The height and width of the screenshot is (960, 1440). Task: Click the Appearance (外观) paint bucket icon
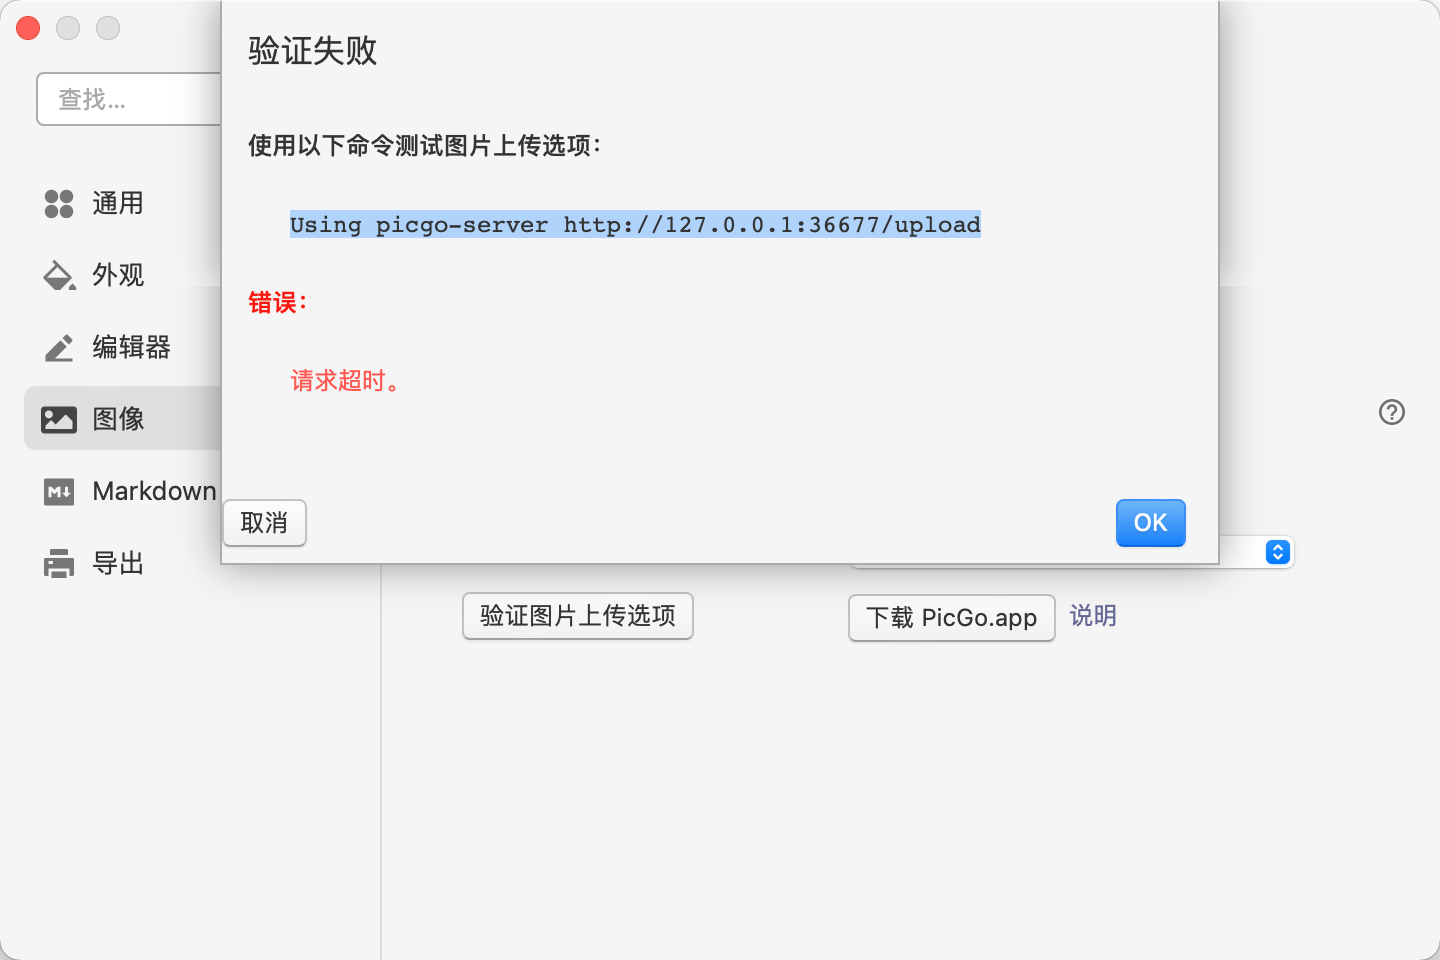(x=59, y=275)
